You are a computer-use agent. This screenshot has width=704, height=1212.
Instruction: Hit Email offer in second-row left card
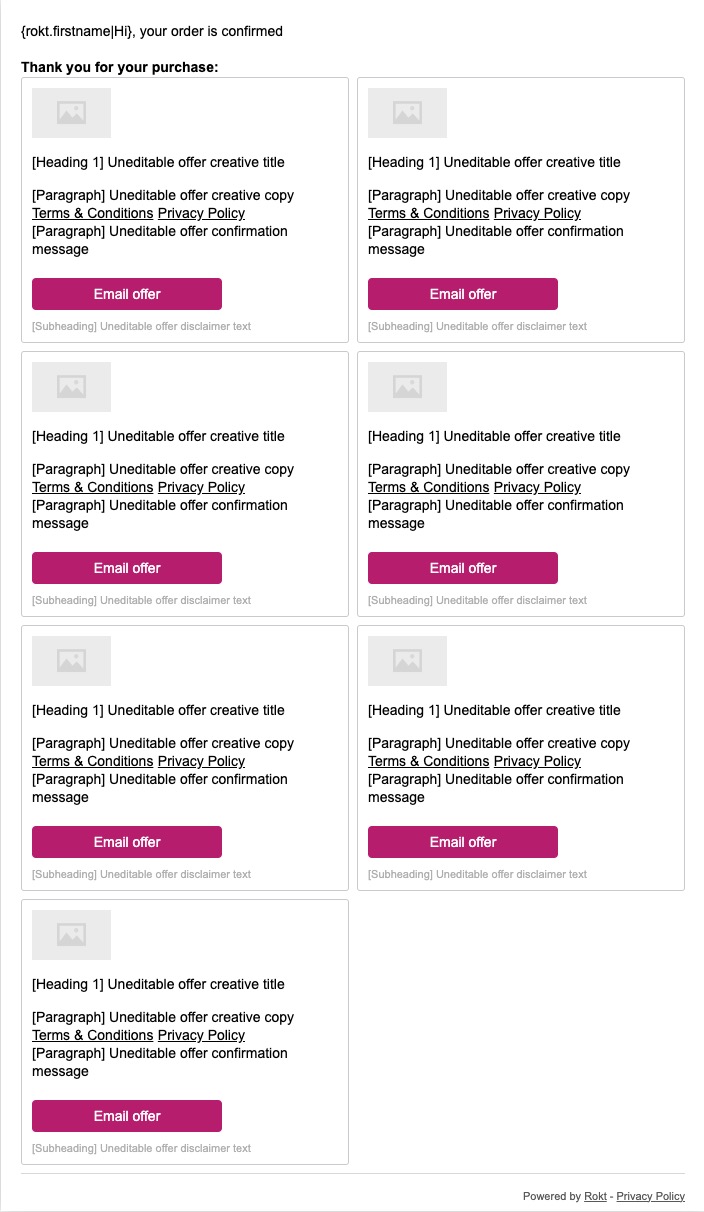[x=127, y=568]
